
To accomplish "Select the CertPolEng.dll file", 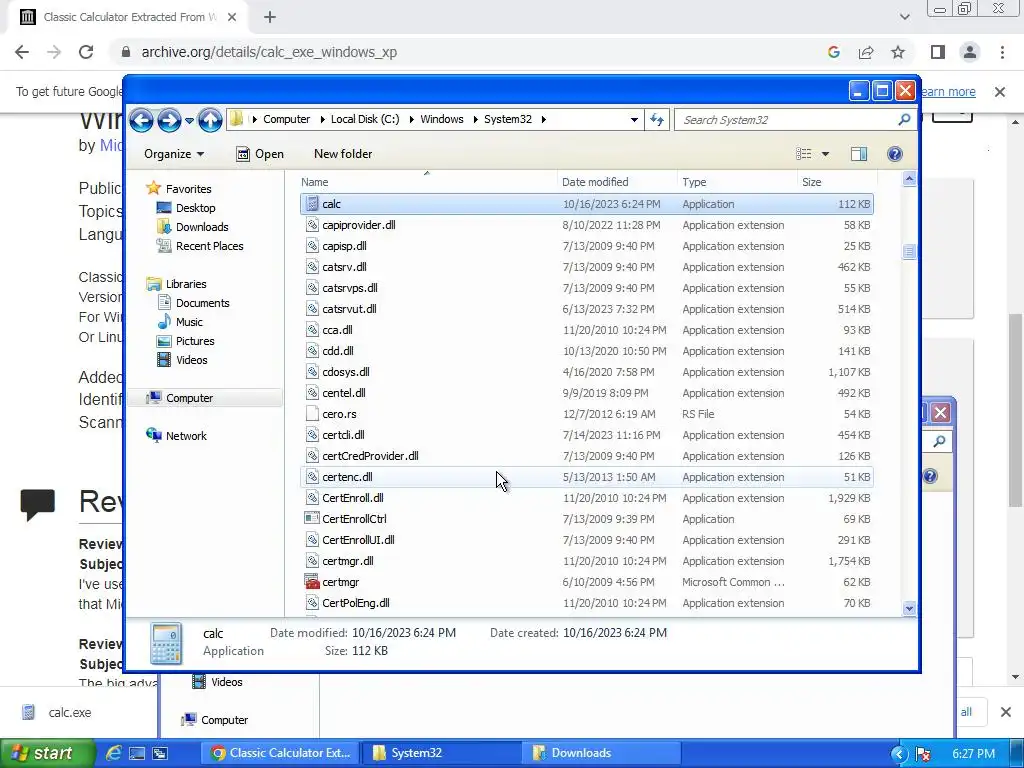I will pos(355,603).
